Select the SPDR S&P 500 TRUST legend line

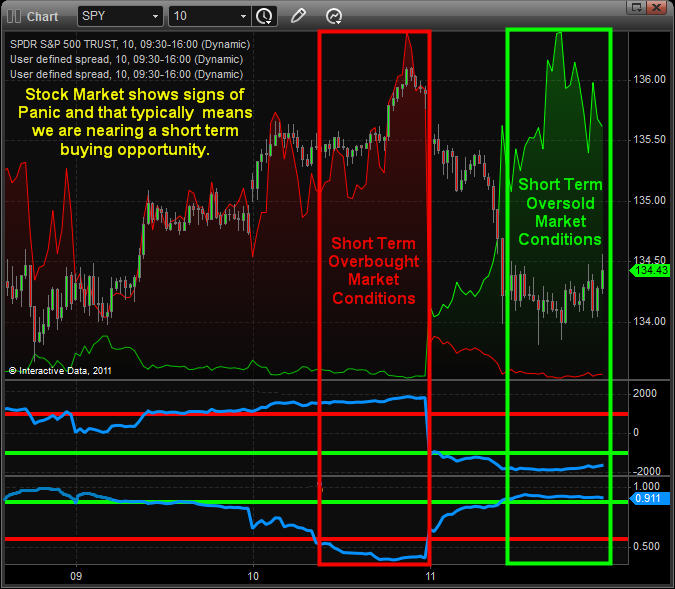click(130, 44)
